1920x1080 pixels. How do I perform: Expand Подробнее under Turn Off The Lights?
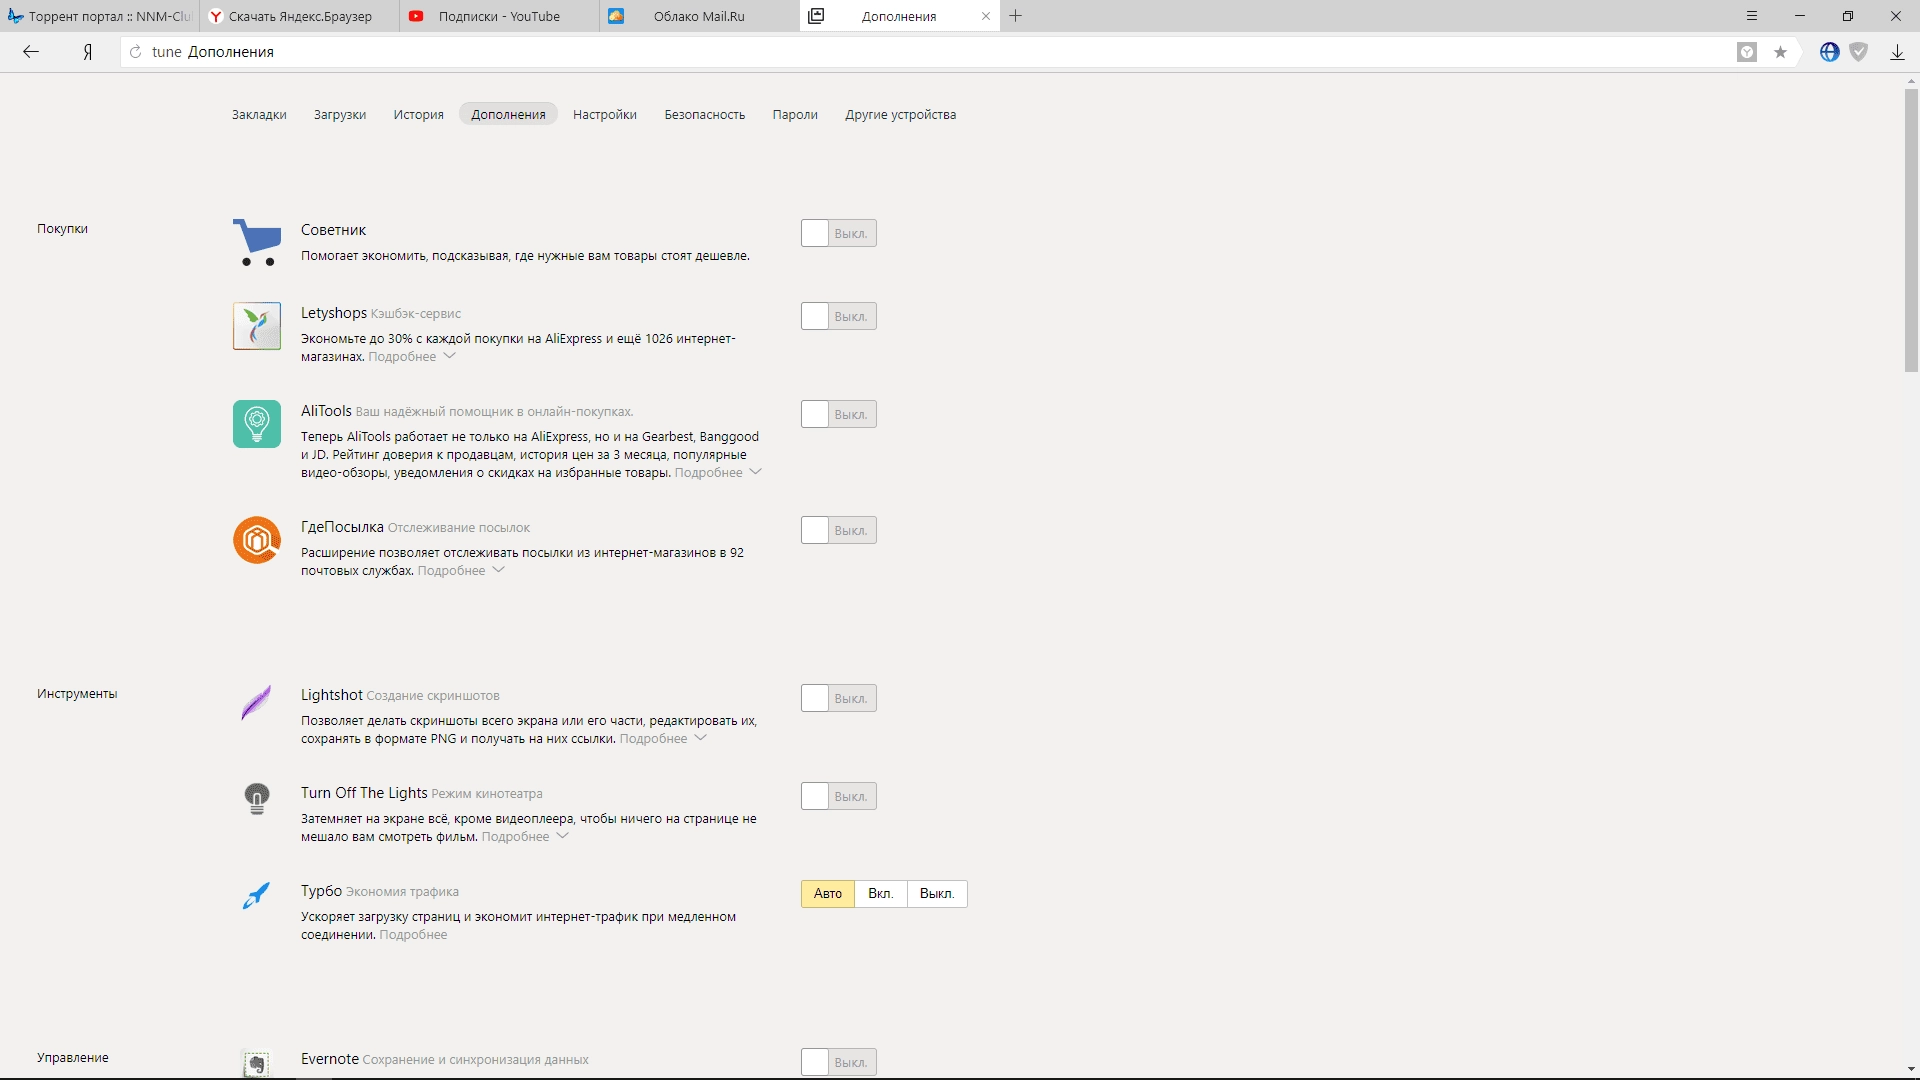(525, 837)
